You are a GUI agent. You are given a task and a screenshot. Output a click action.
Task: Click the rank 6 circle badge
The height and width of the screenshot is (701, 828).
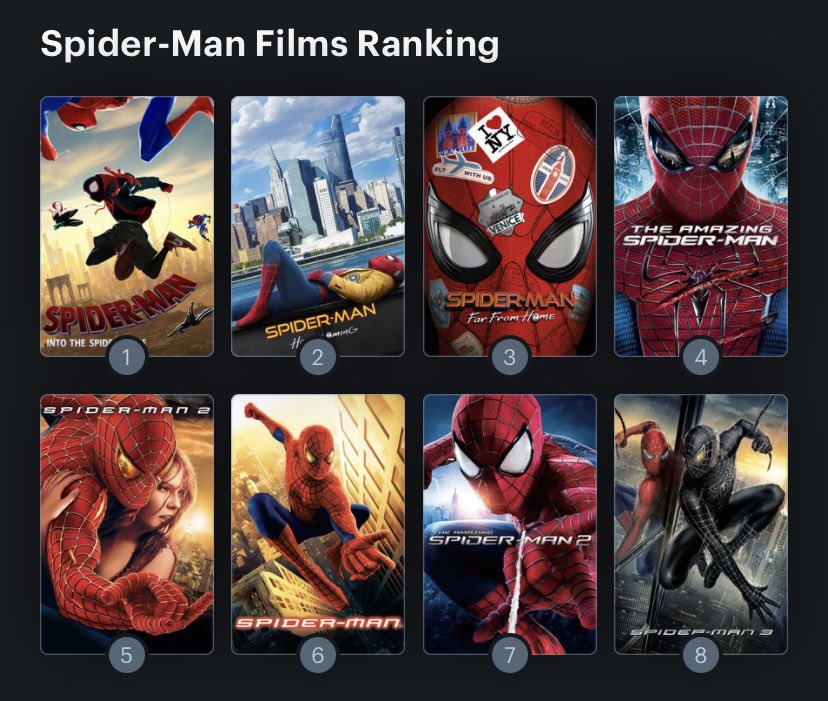click(318, 656)
